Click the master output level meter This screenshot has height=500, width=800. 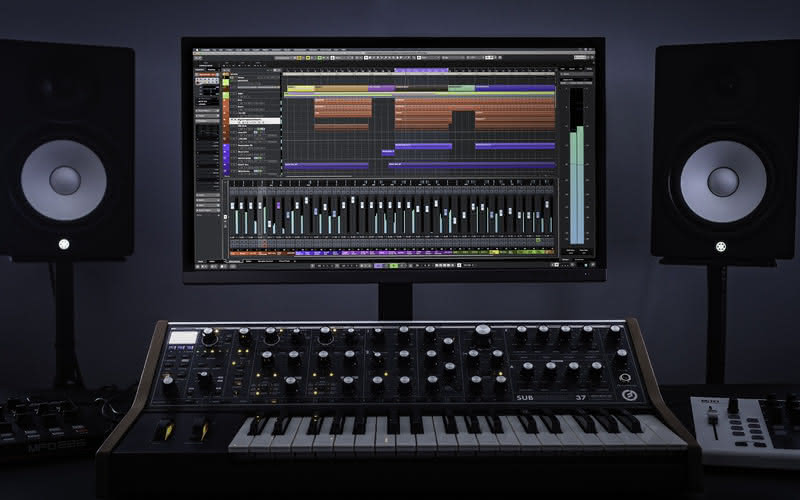(577, 166)
